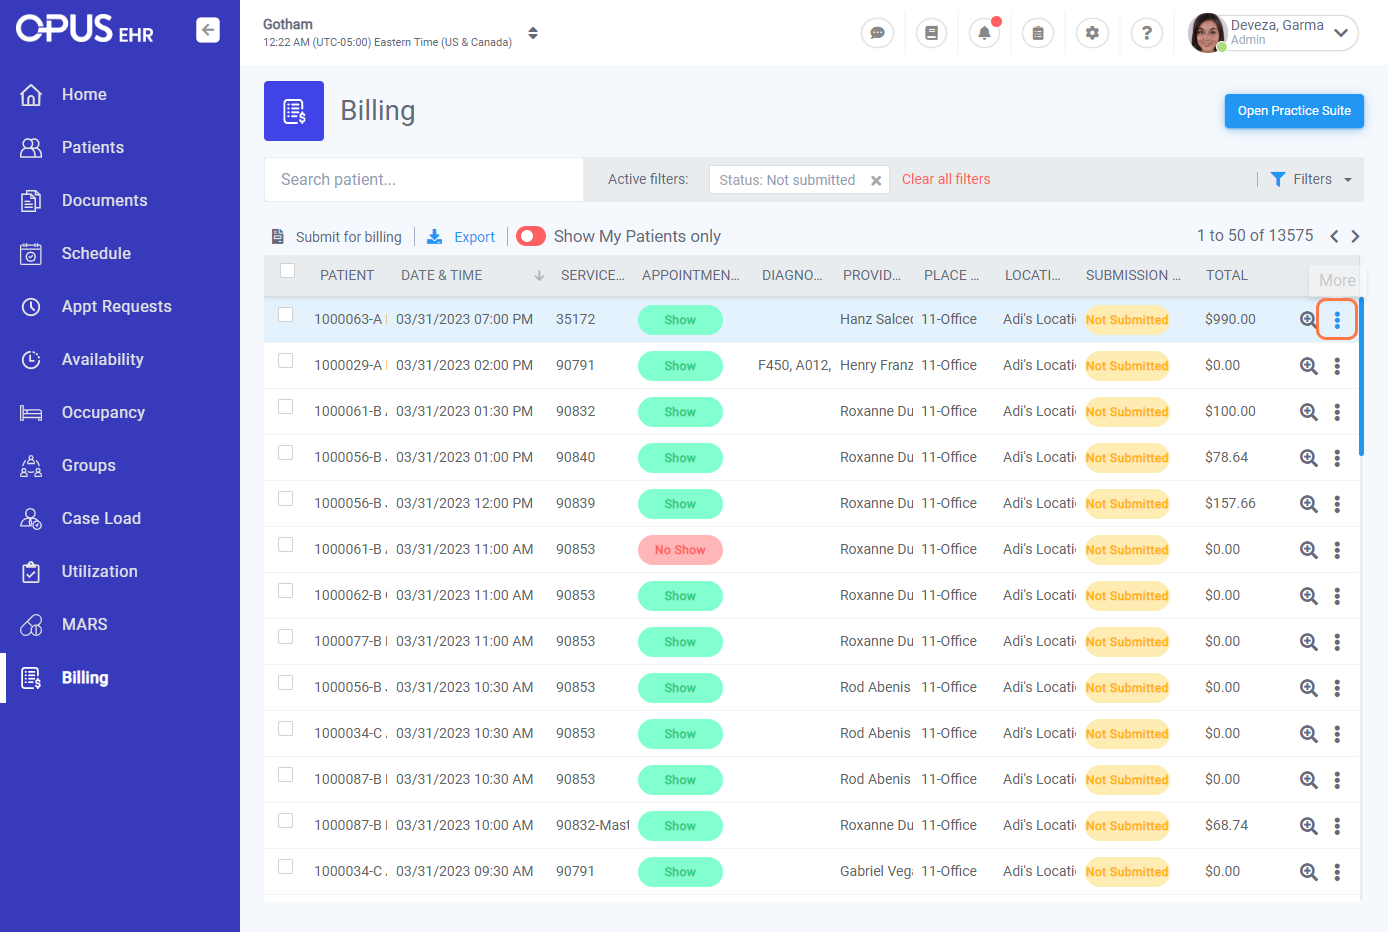
Task: Sort by the TOTAL column header
Action: pos(1226,275)
